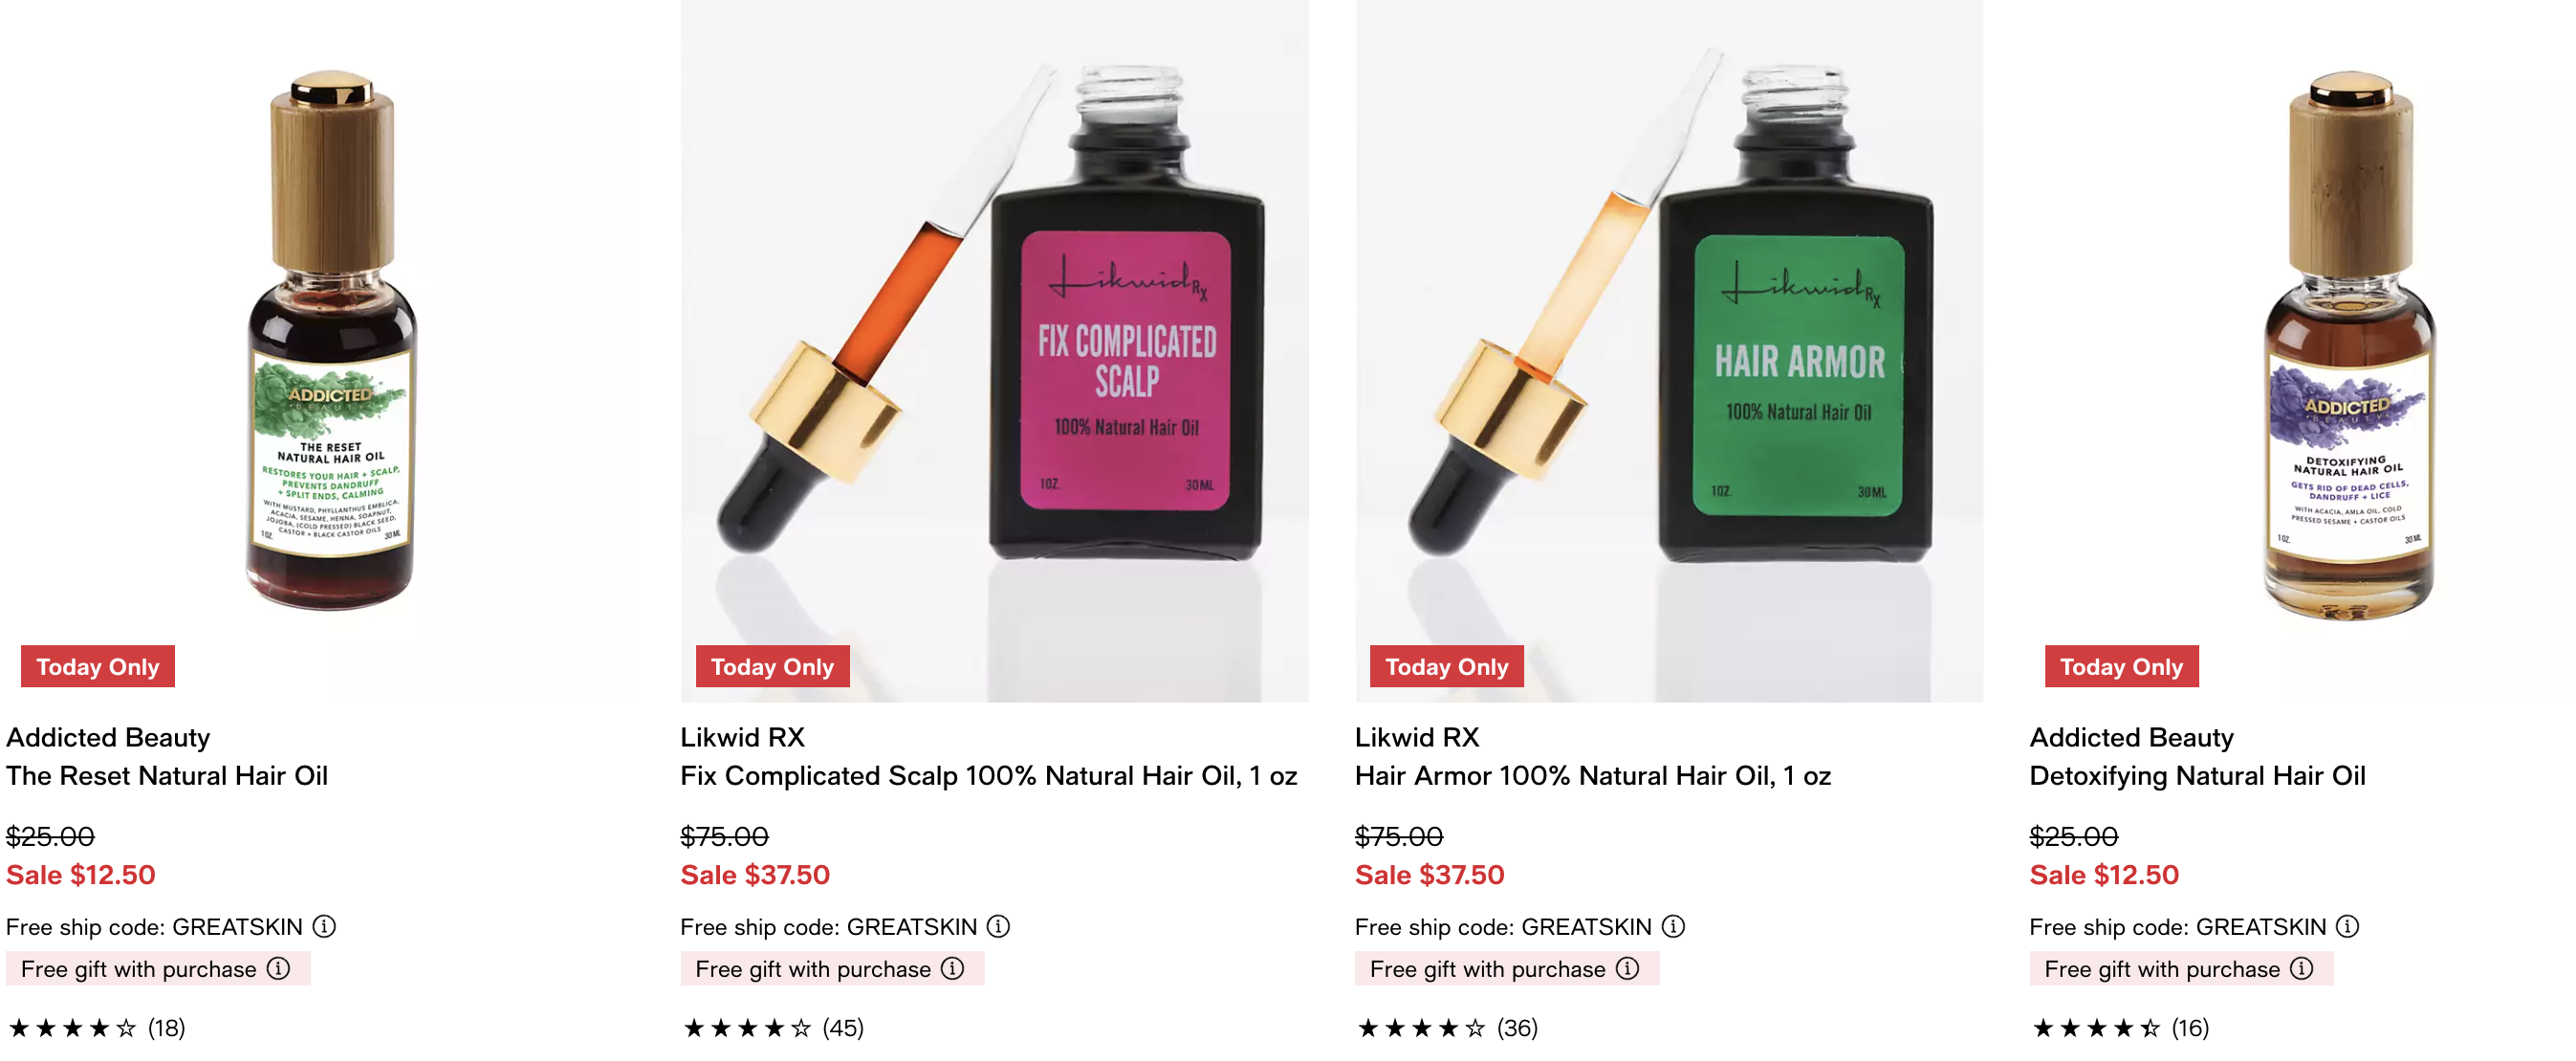Screen dimensions: 2576x1061
Task: Open Detoxifying Natural Hair Oil product link
Action: tap(2197, 776)
